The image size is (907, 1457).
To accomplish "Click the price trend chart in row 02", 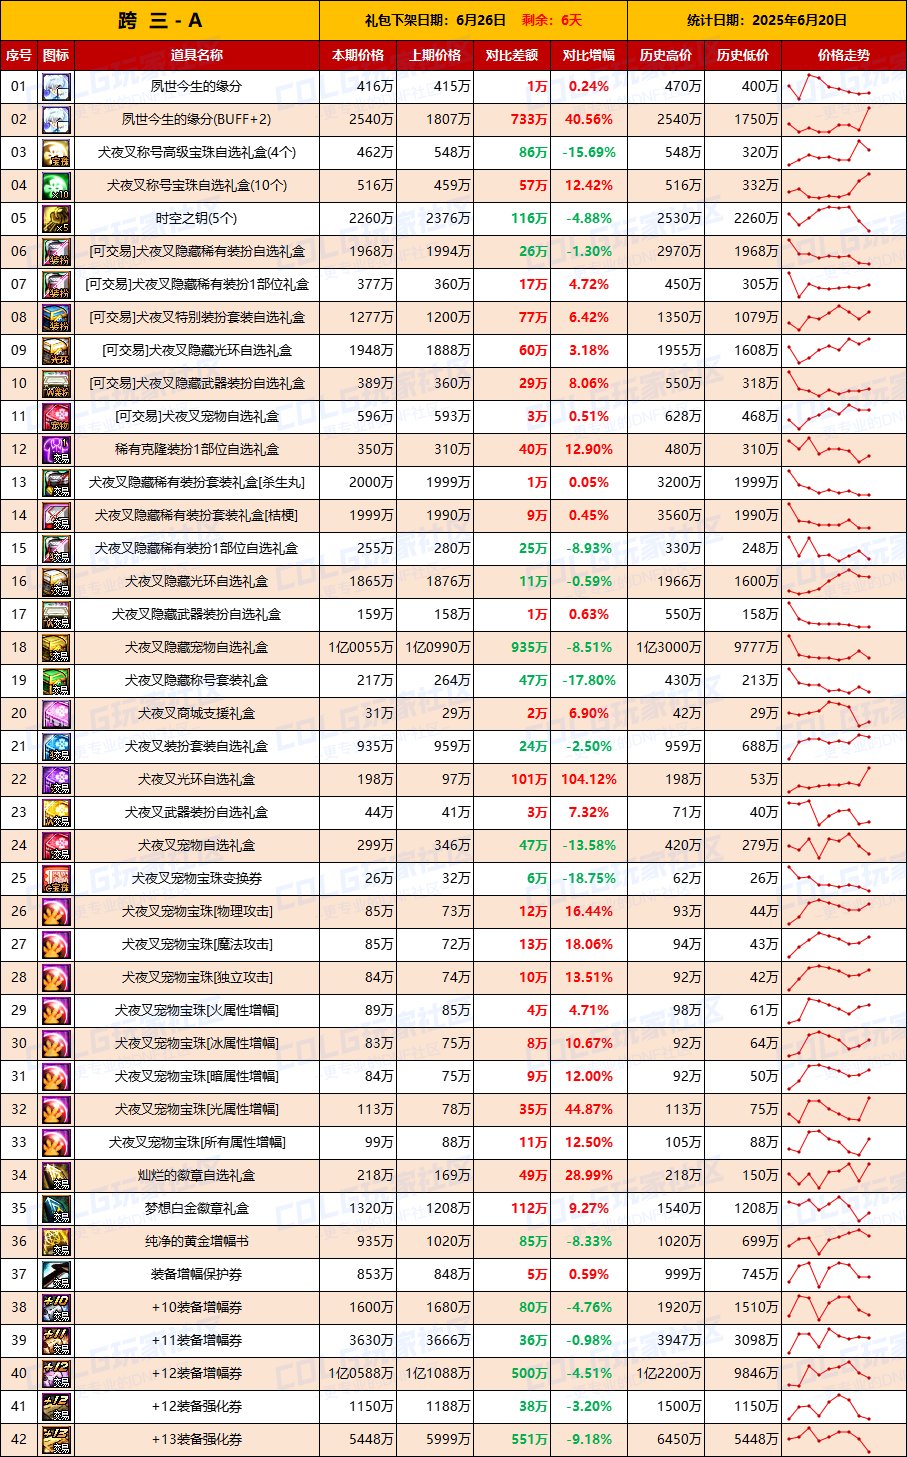I will pos(830,120).
